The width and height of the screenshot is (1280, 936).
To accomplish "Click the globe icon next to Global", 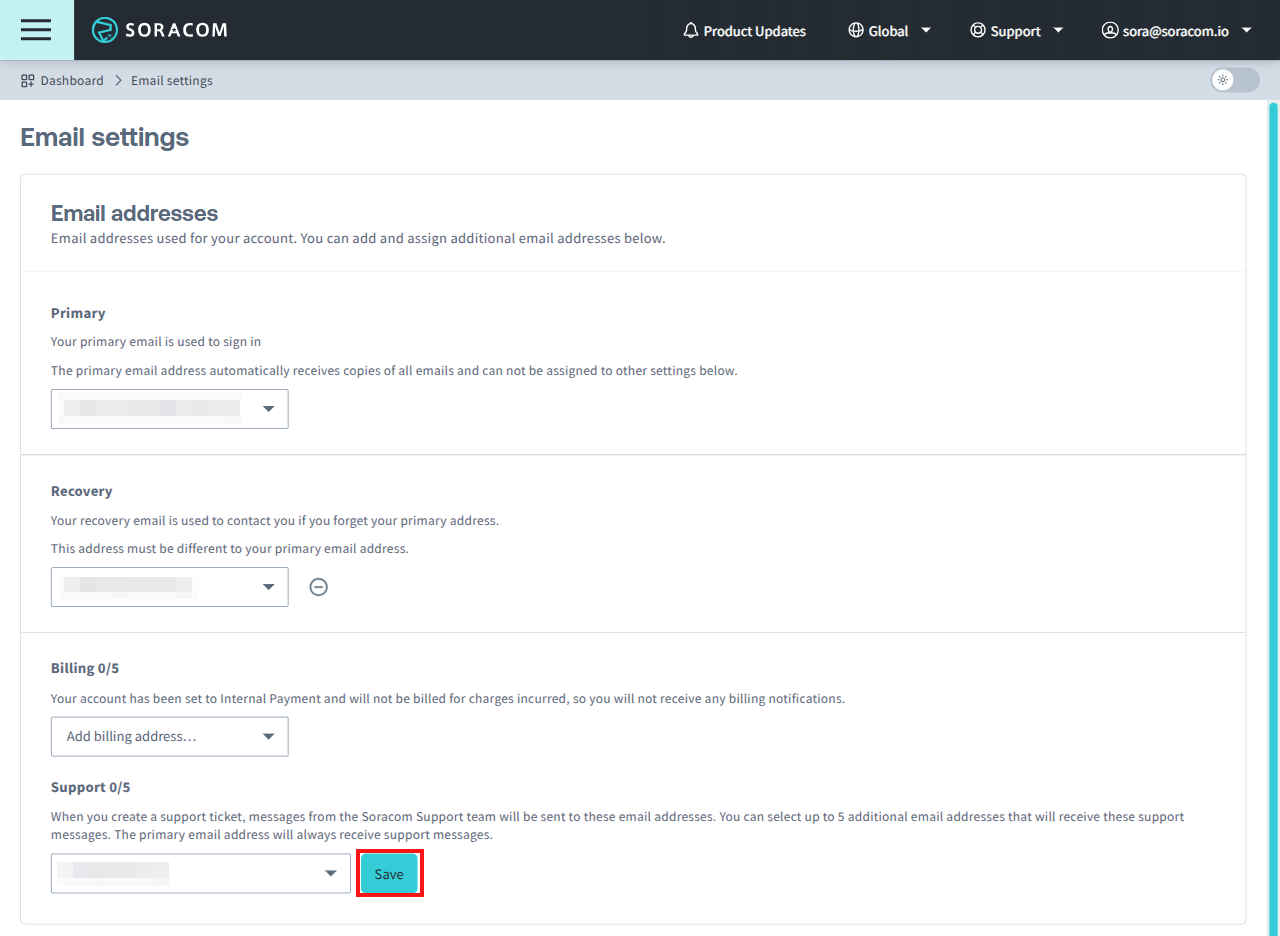I will click(x=857, y=30).
